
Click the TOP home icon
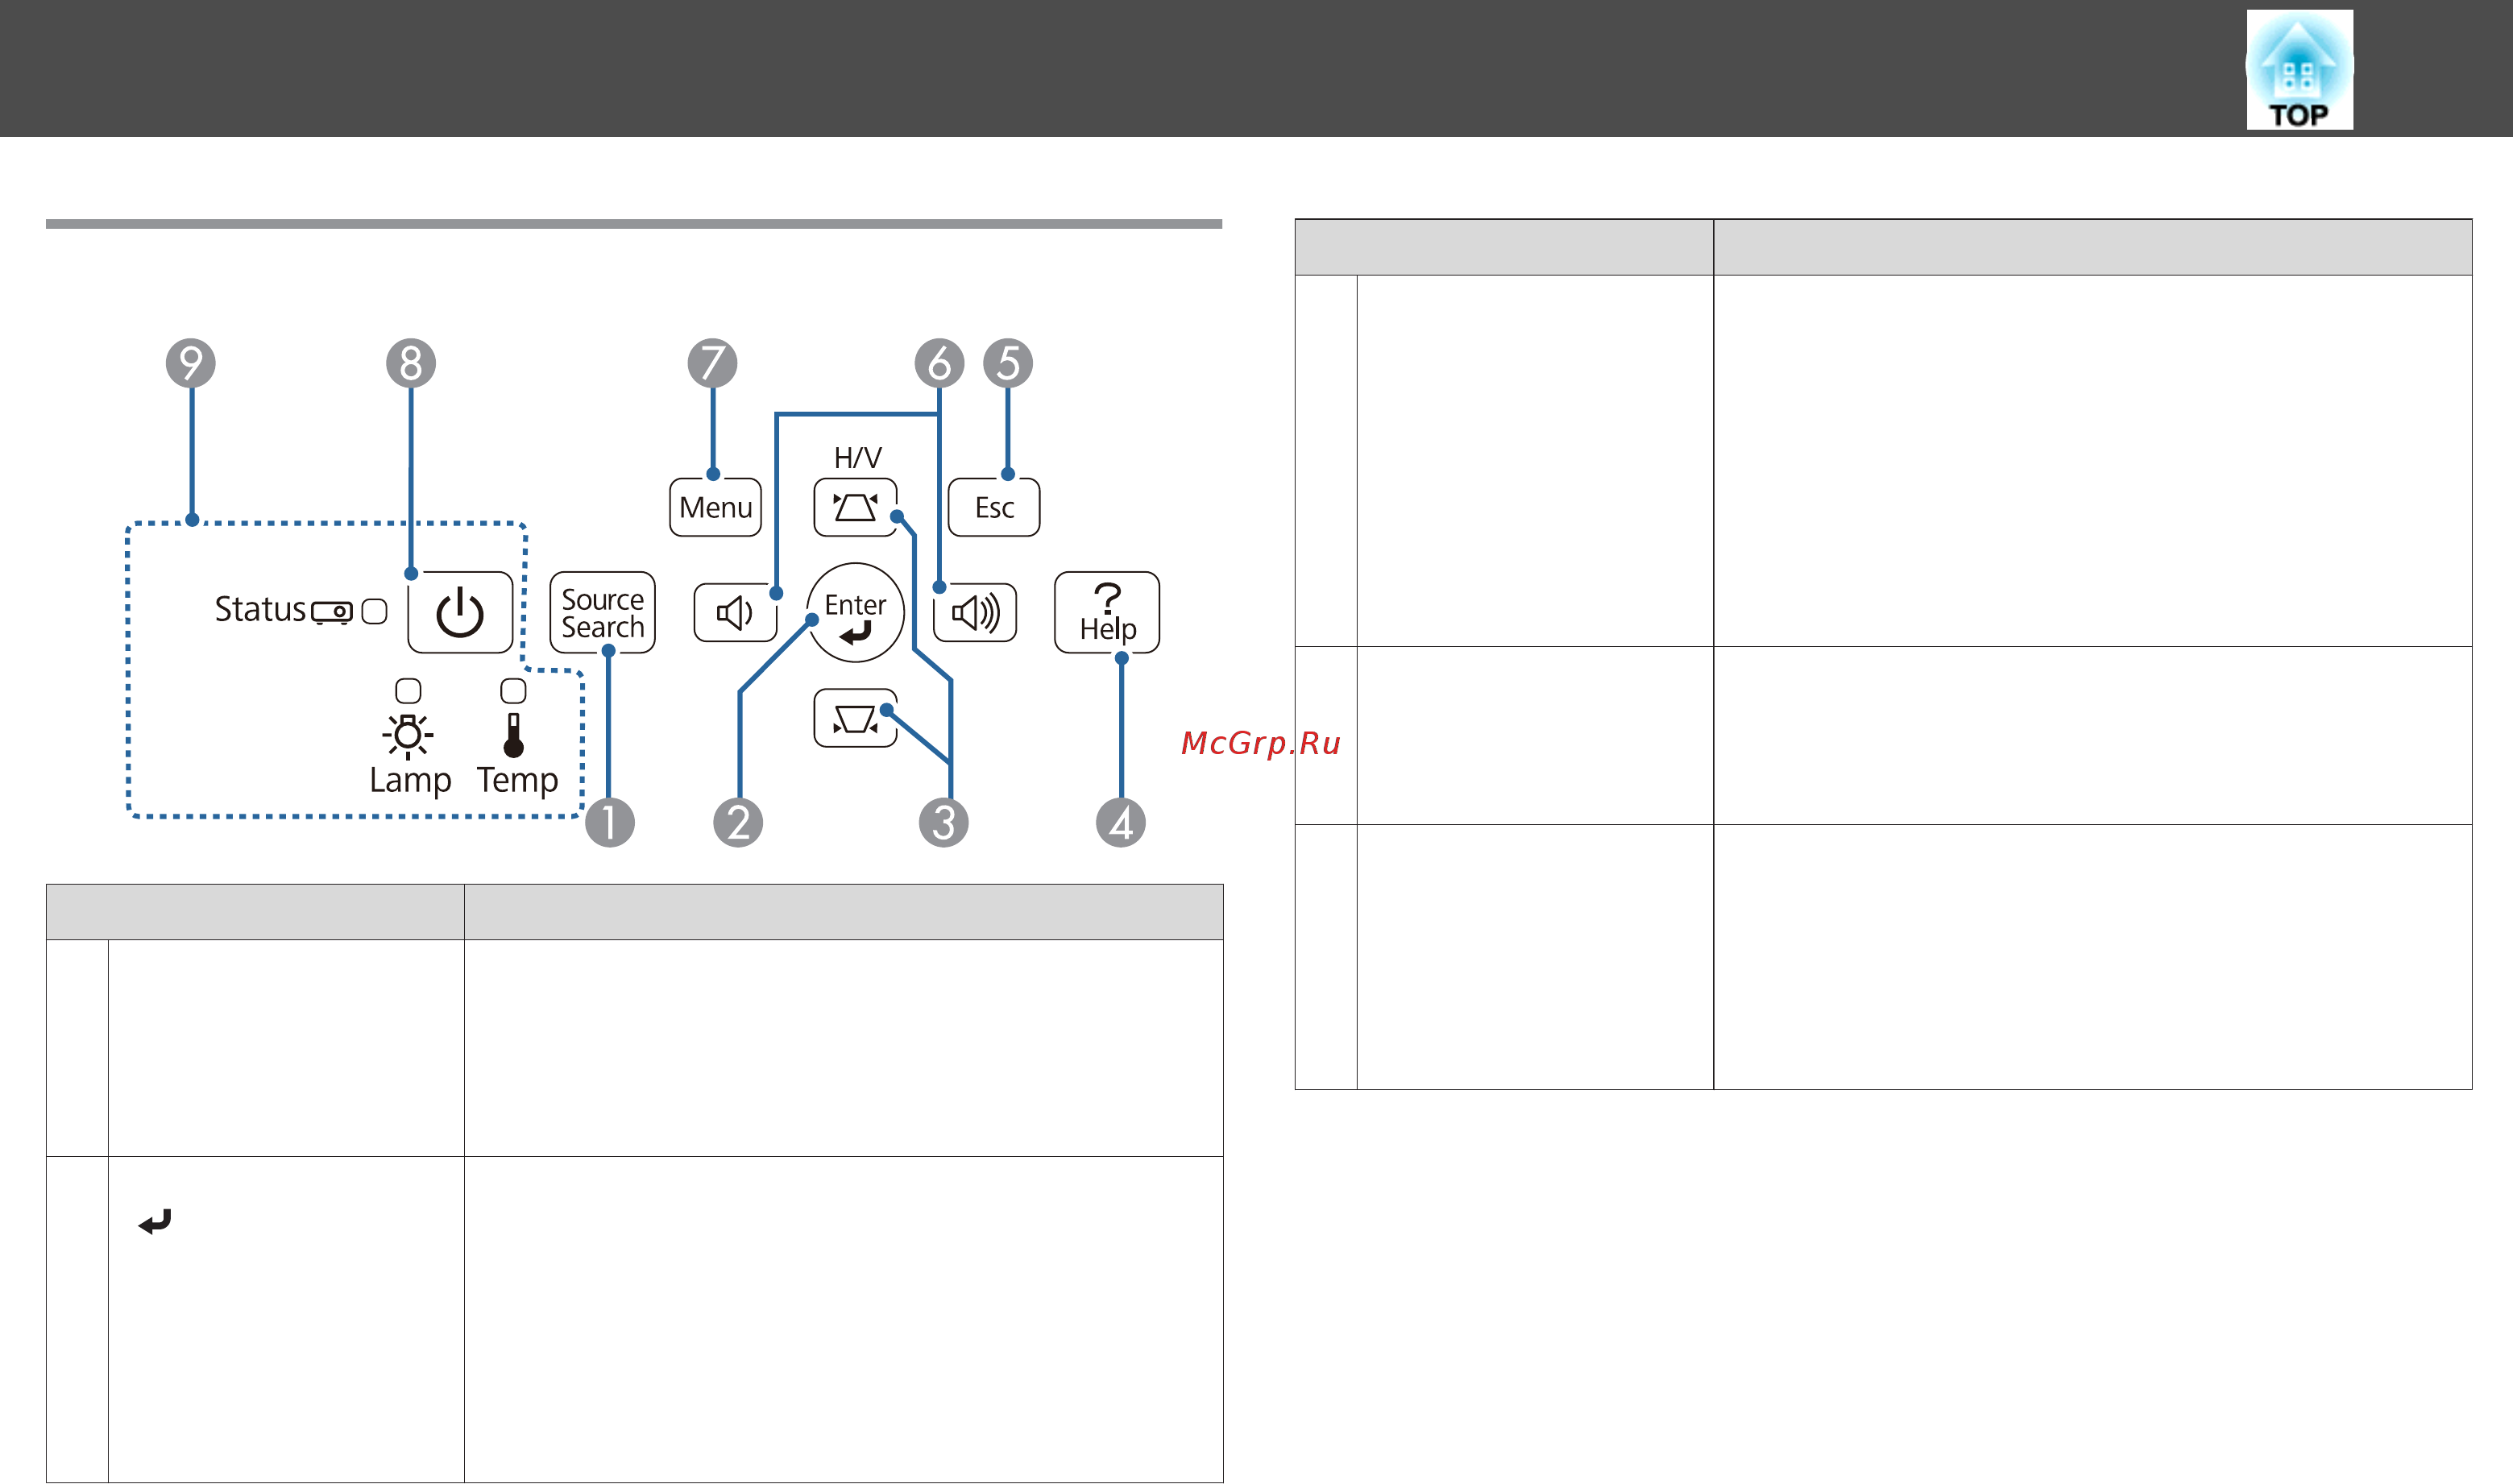click(2299, 69)
